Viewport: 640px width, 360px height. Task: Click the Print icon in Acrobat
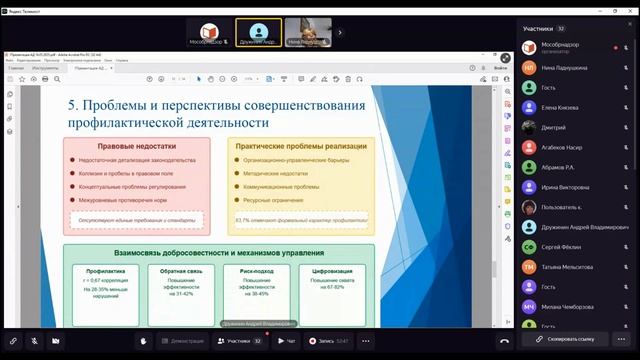pyautogui.click(x=45, y=79)
